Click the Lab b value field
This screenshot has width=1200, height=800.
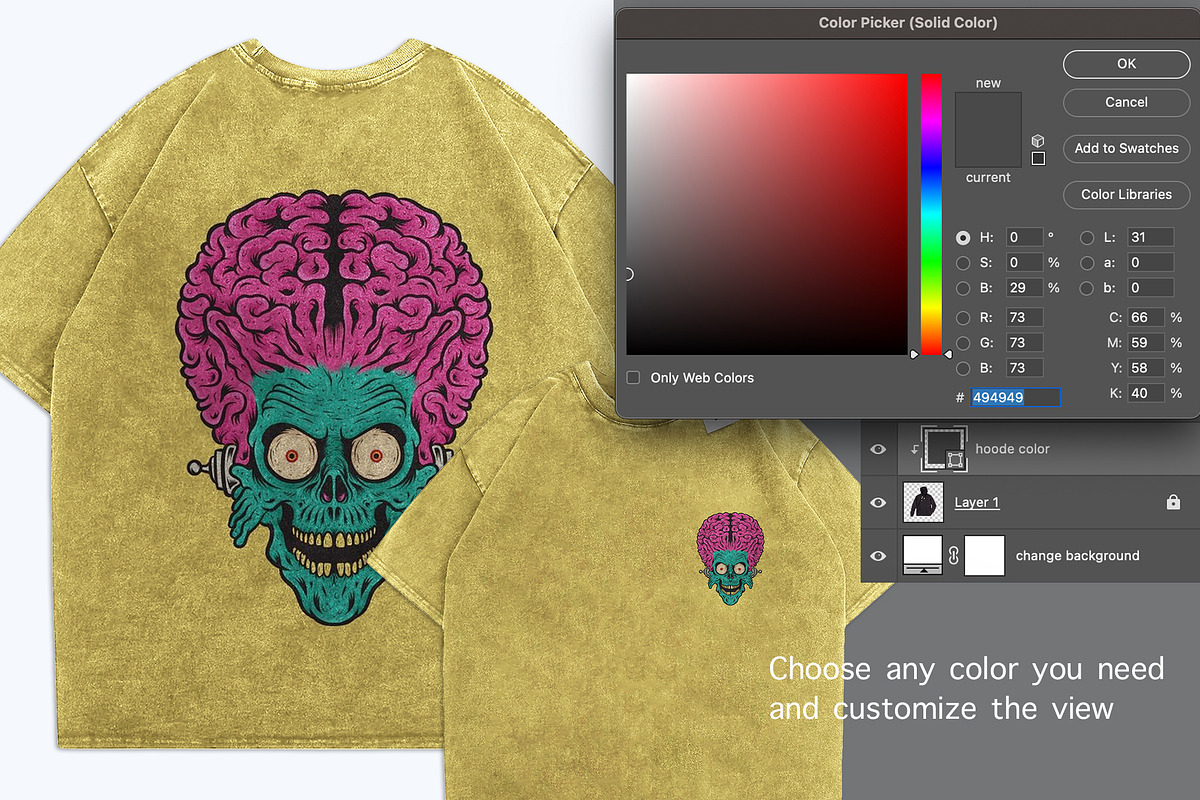[1150, 288]
